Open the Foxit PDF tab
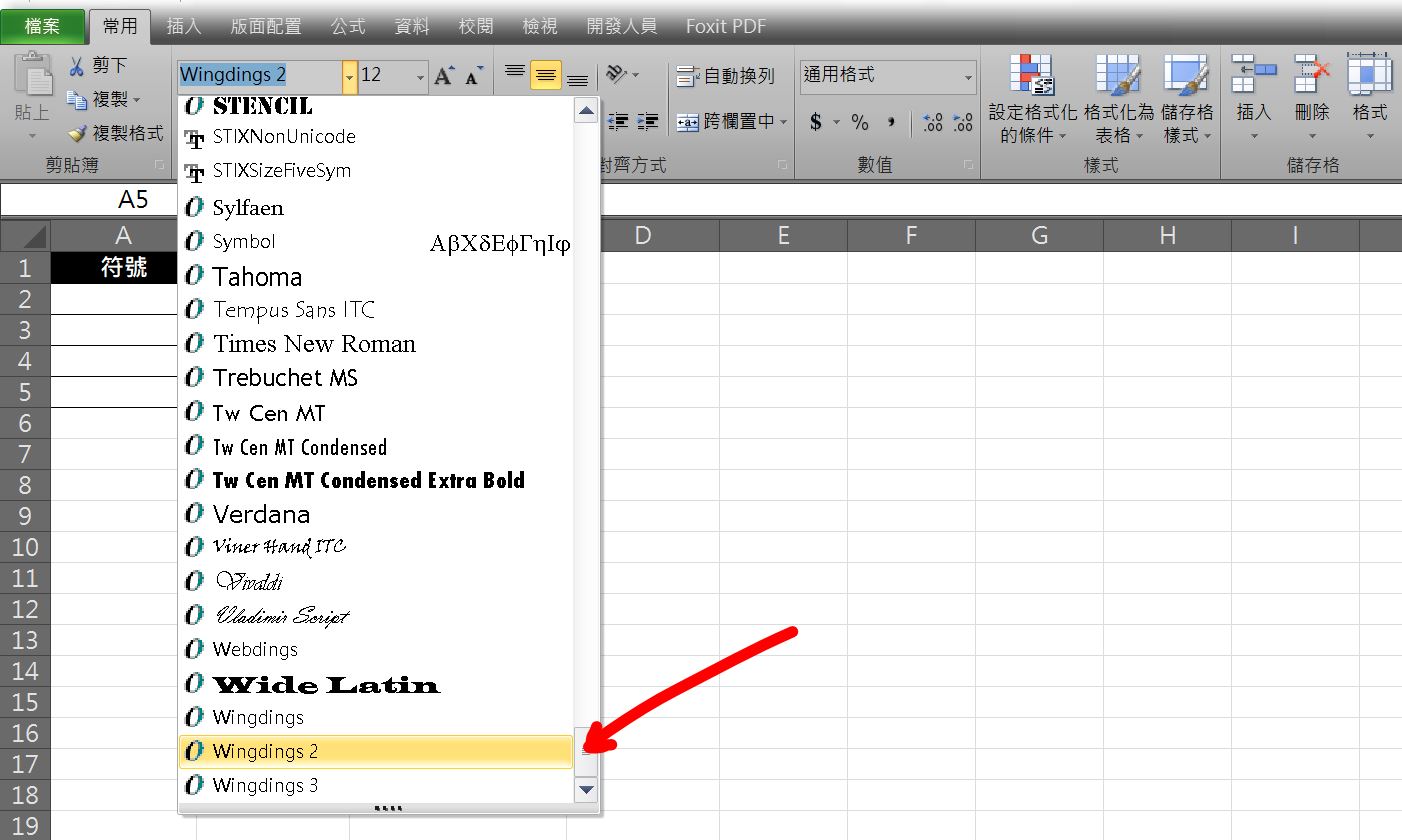The height and width of the screenshot is (840, 1402). pyautogui.click(x=726, y=26)
